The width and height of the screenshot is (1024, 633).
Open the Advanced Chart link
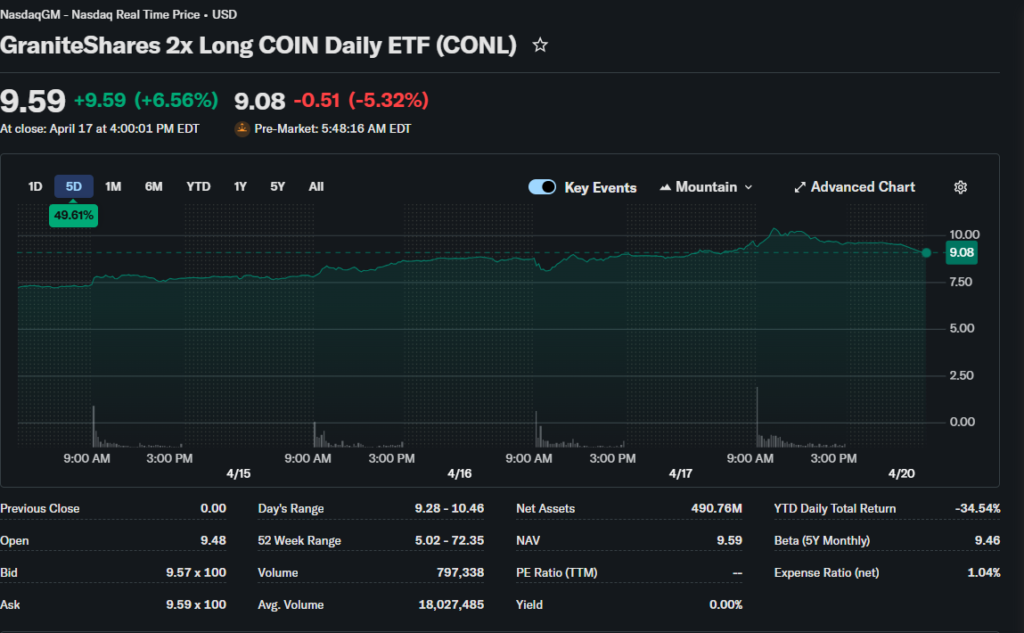[862, 187]
